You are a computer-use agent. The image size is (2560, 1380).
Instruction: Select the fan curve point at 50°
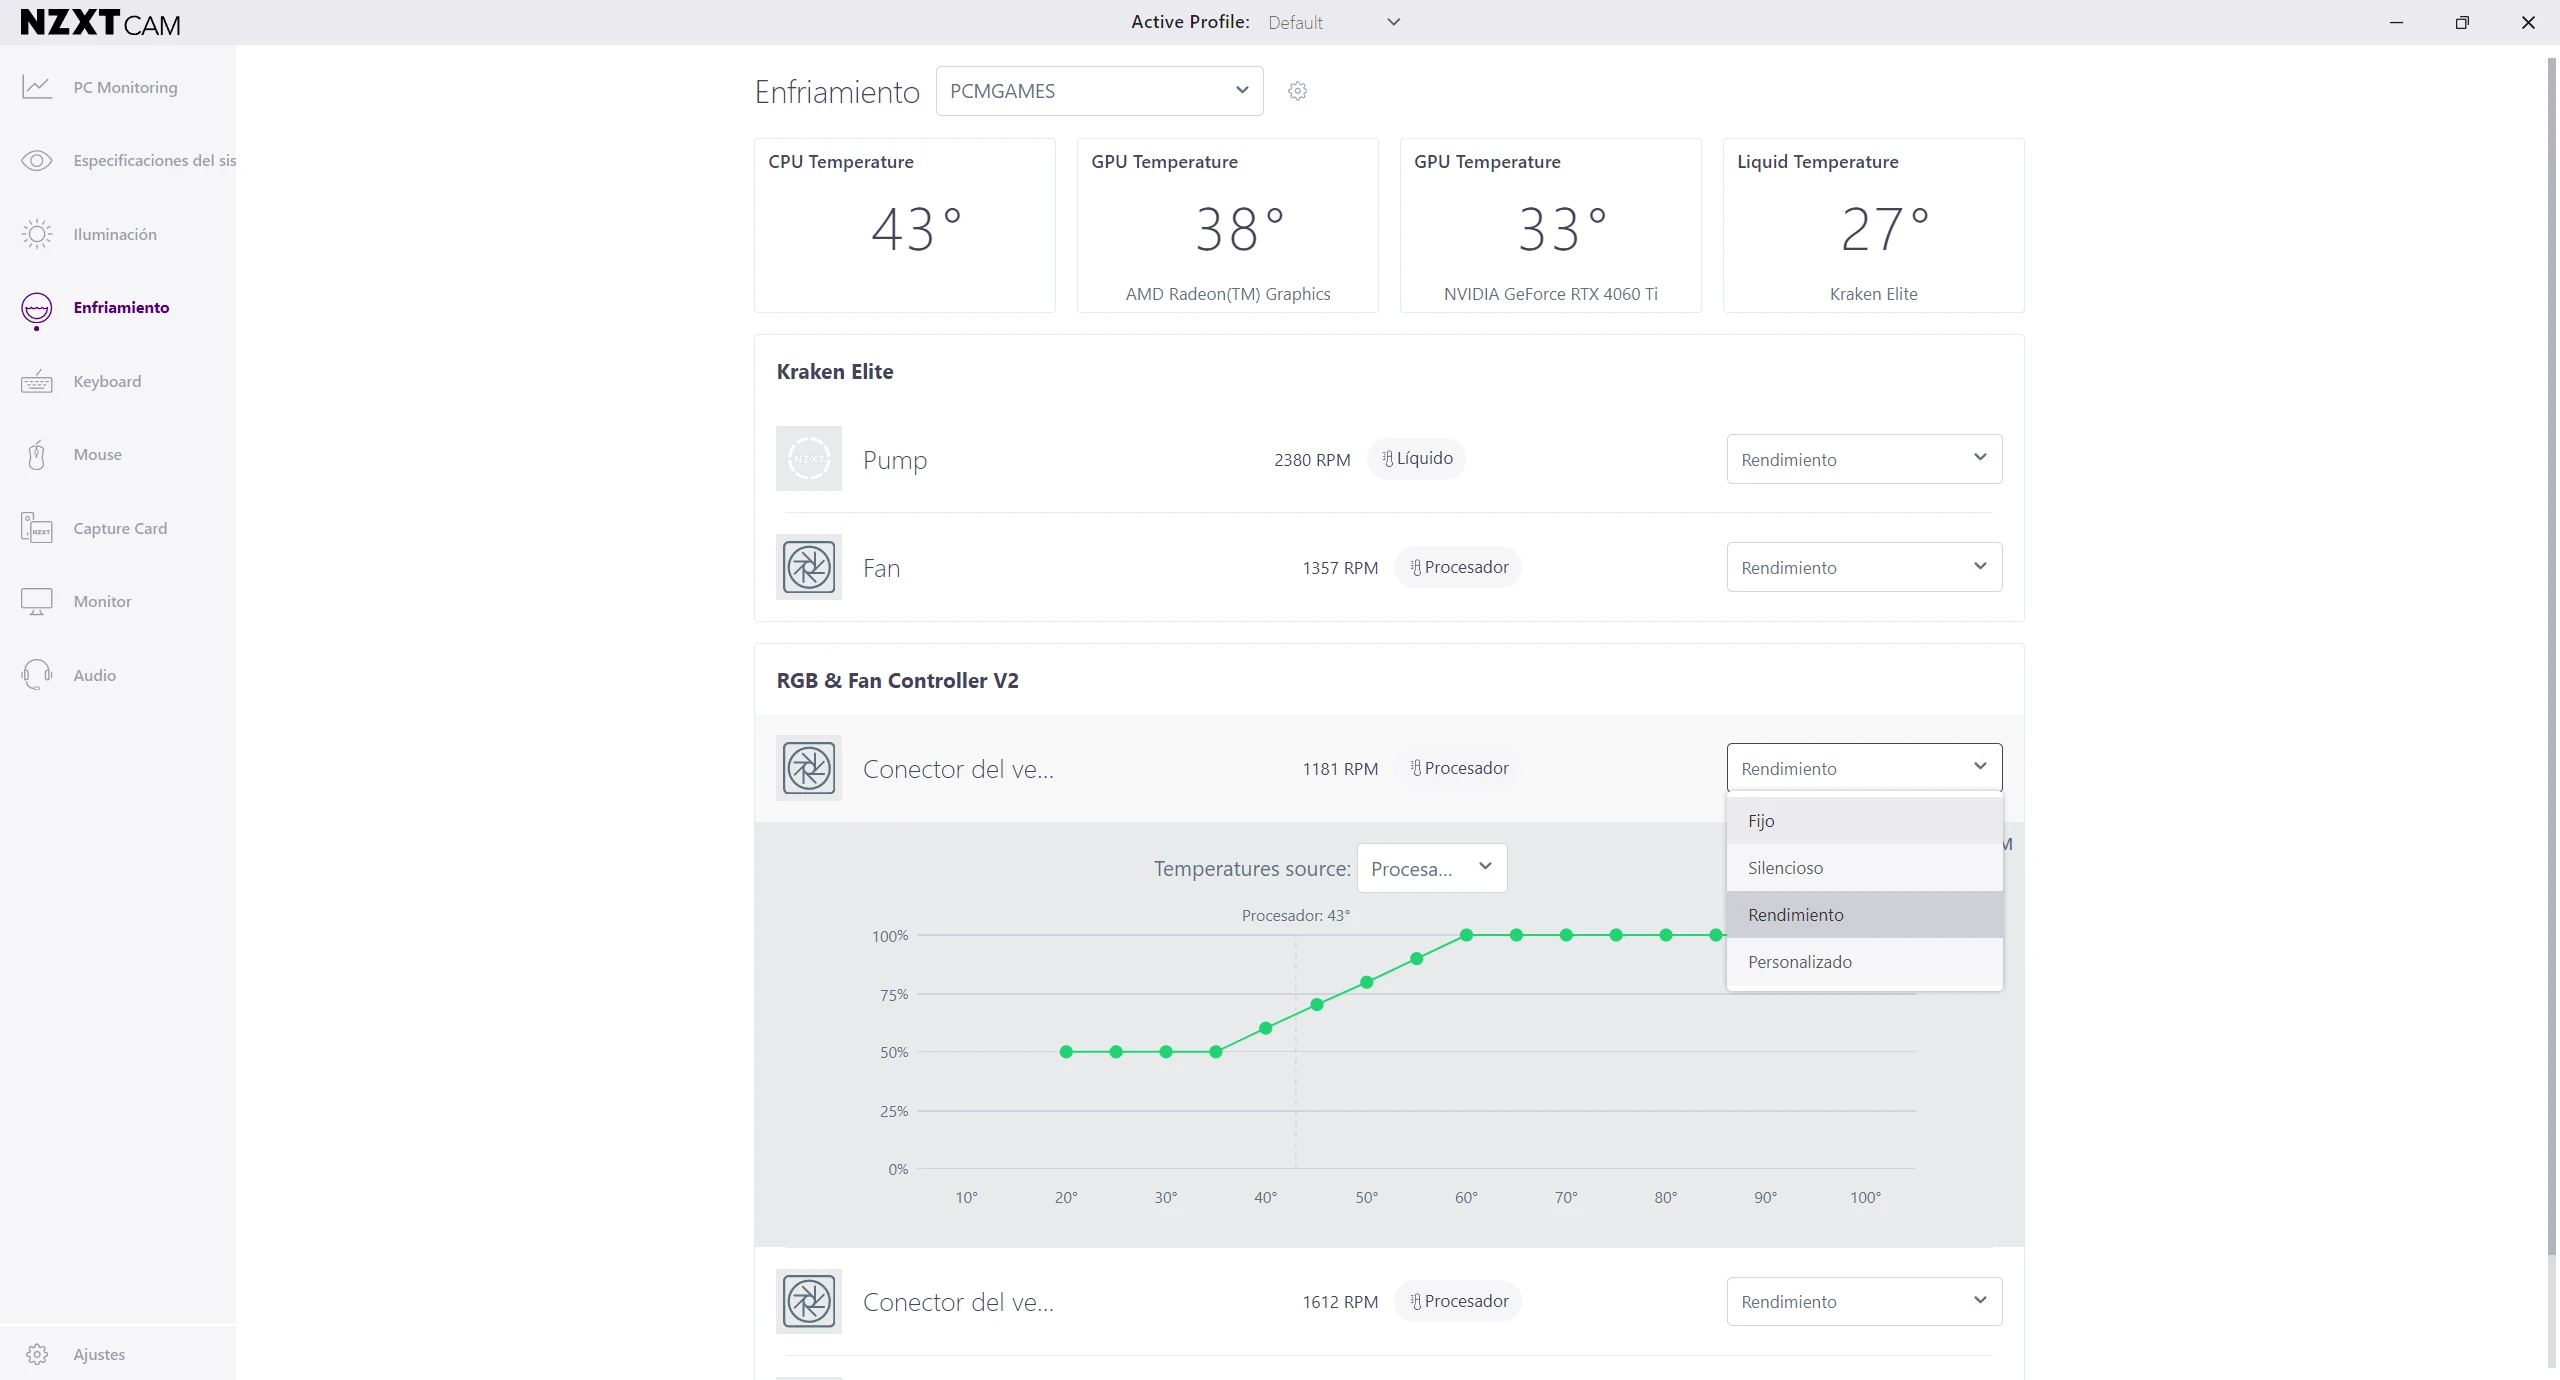click(1367, 982)
